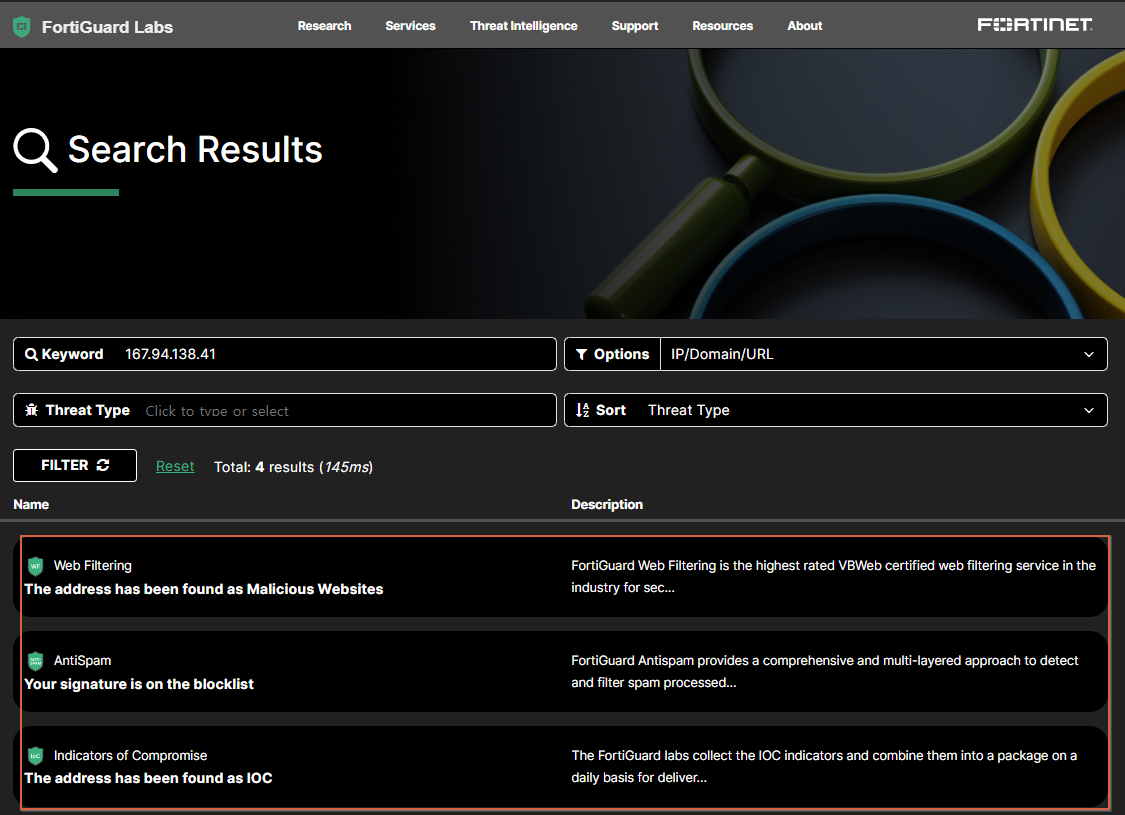Click the refresh icon on FILTER button
This screenshot has width=1125, height=815.
103,465
